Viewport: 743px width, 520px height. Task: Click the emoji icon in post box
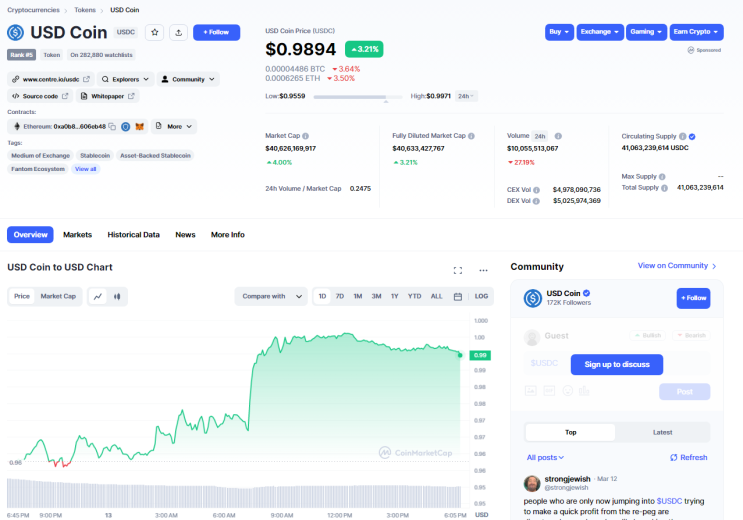pyautogui.click(x=568, y=391)
